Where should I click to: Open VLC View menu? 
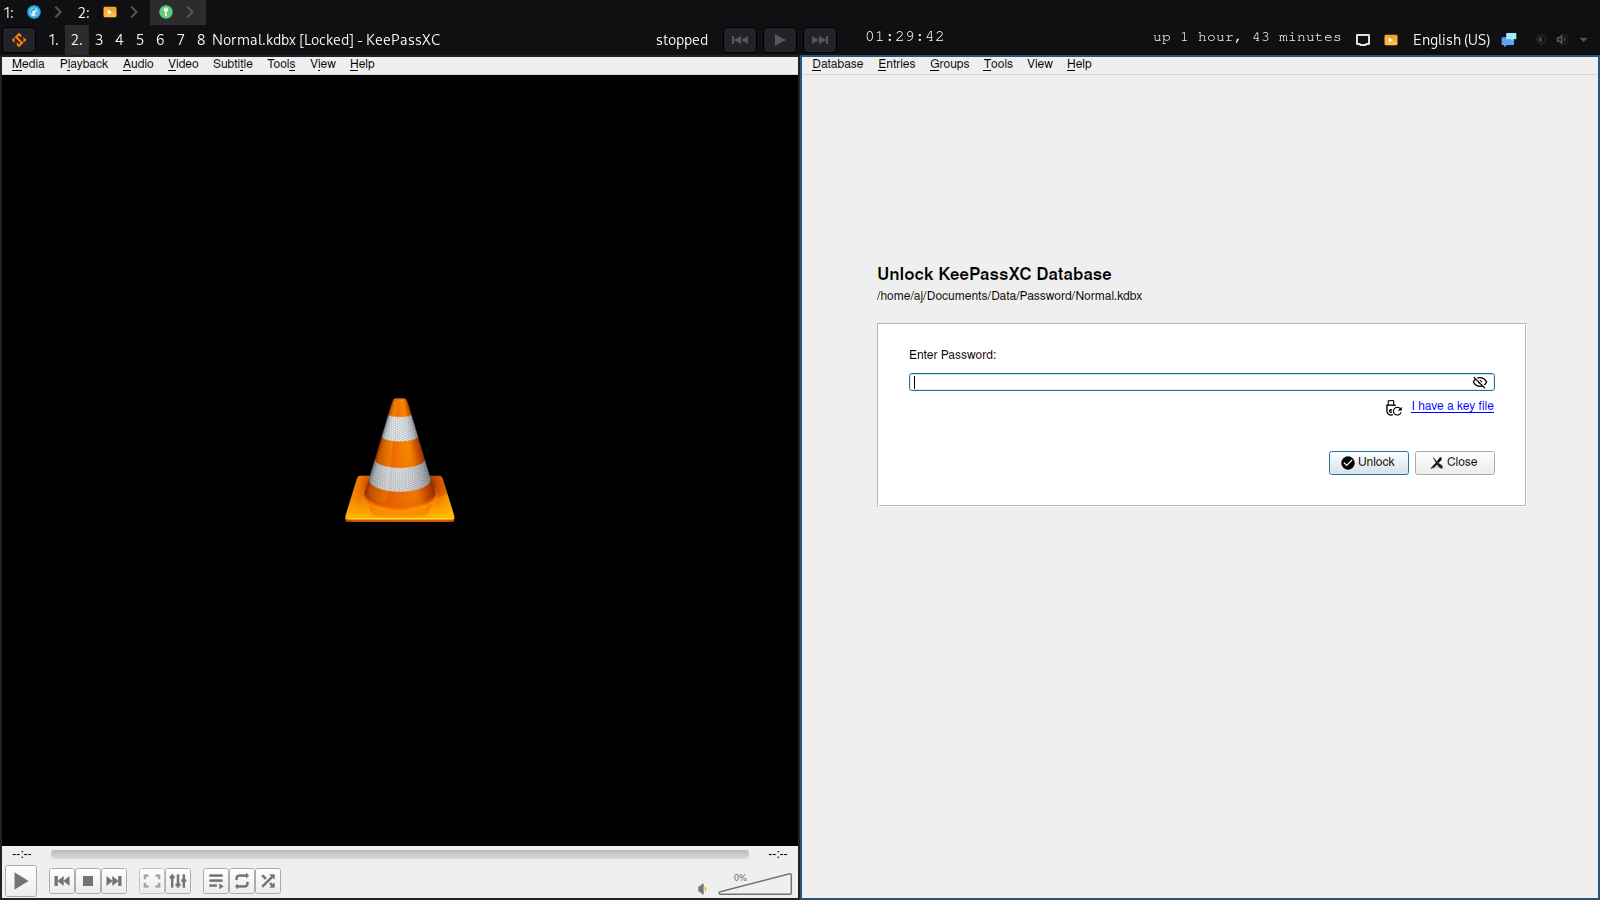click(x=323, y=64)
